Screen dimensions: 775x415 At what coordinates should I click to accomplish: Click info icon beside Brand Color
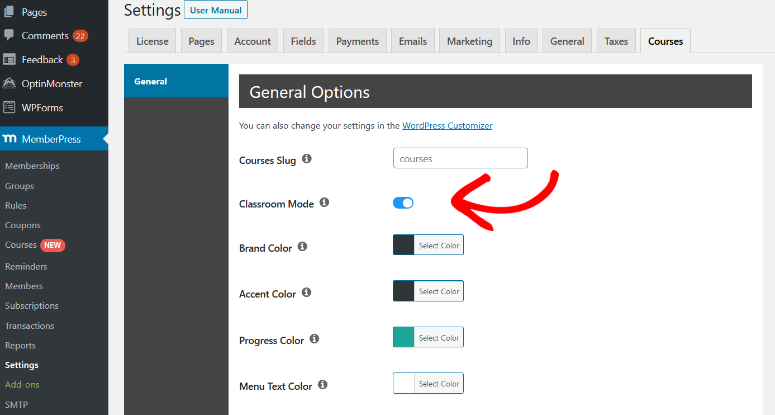coord(302,246)
